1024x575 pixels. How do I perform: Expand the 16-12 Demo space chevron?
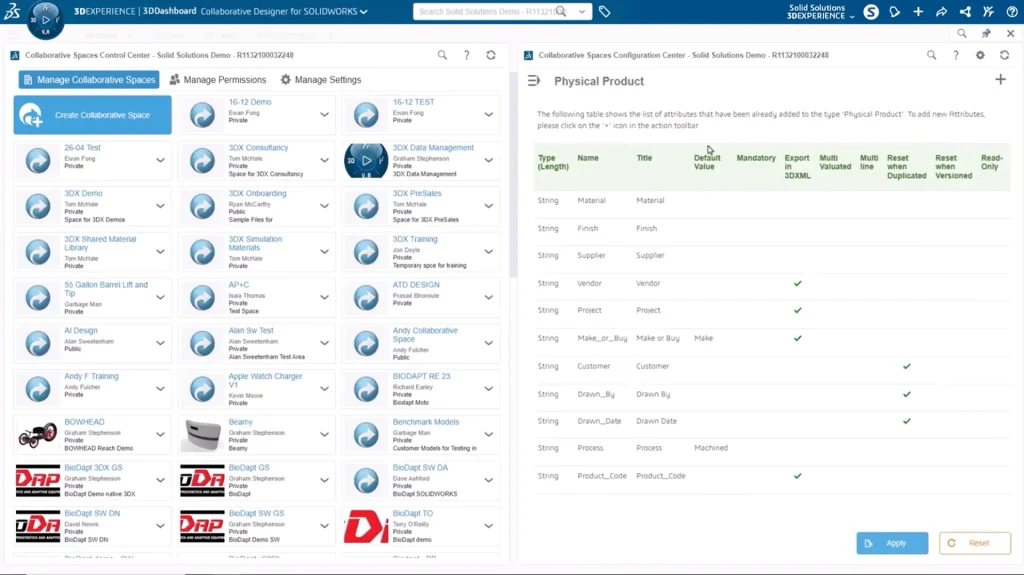325,114
